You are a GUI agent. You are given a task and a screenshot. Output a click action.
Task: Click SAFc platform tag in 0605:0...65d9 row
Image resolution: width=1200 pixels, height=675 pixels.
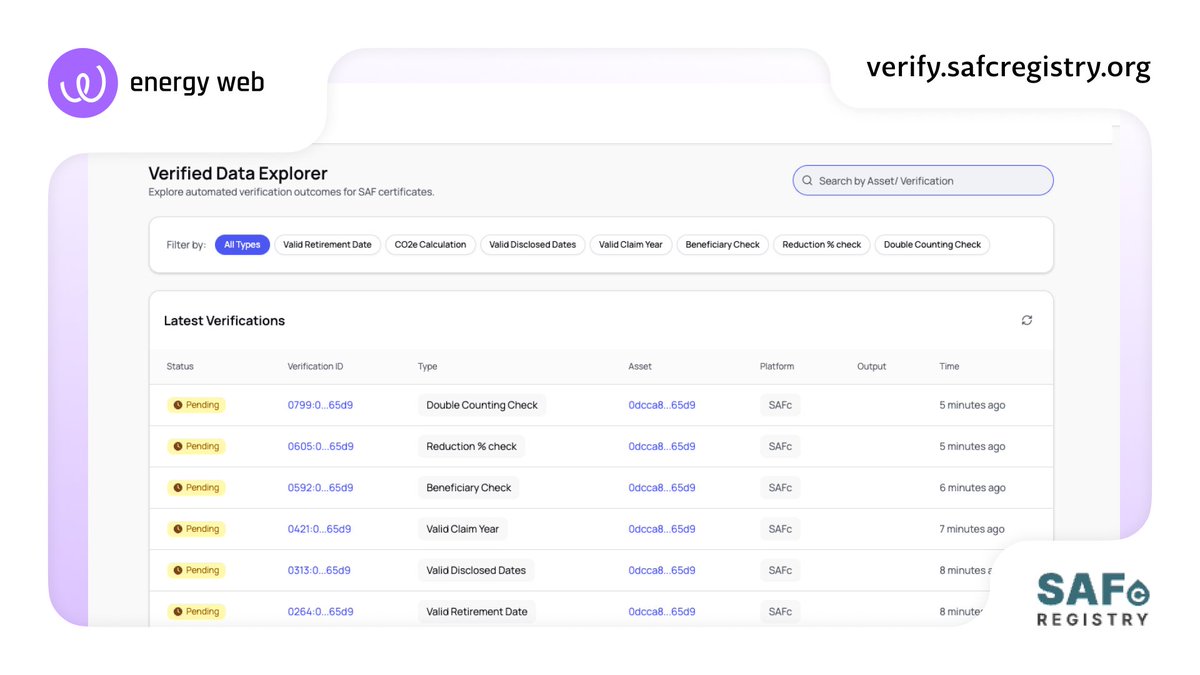tap(780, 446)
